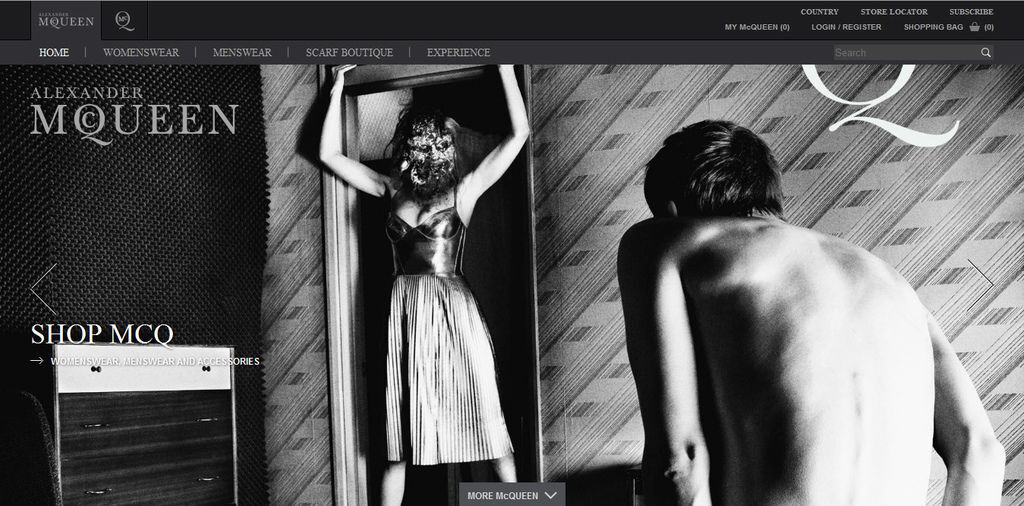
Task: Open the EXPERIENCE menu
Action: click(x=458, y=52)
